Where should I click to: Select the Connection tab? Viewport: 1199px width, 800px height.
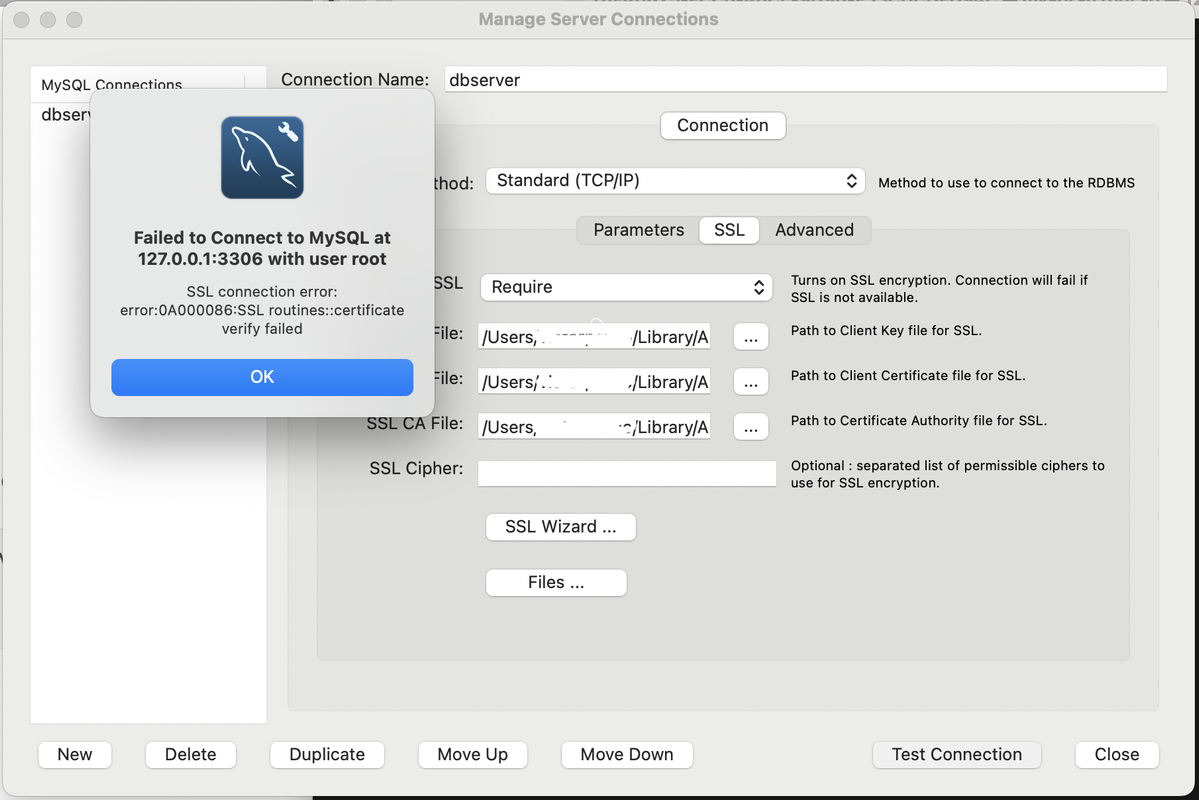coord(723,125)
